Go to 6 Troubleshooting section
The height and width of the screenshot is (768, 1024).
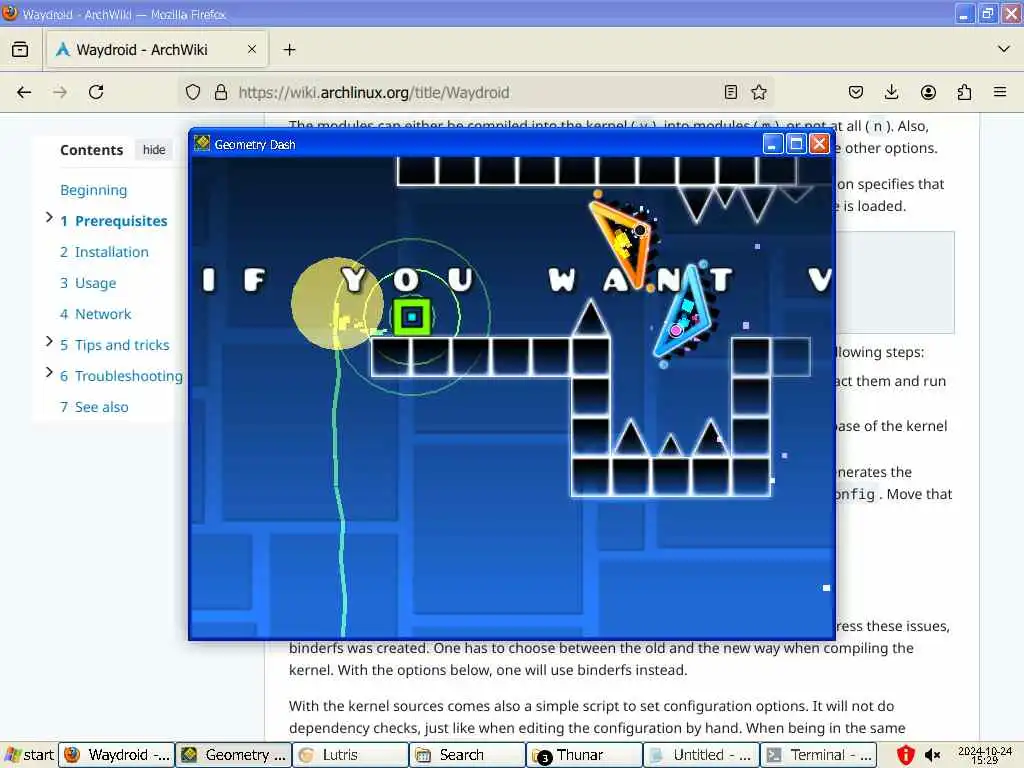pos(121,376)
